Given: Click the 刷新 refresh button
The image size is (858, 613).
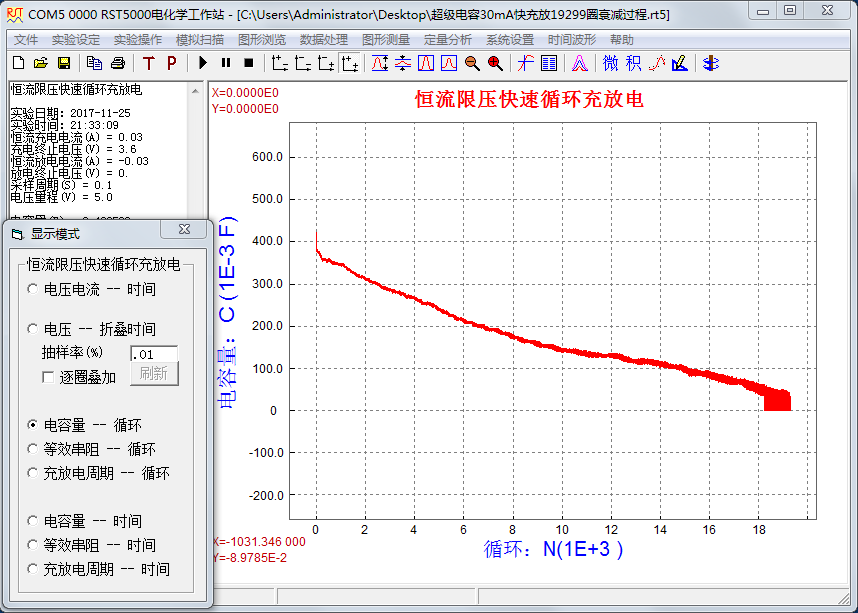Looking at the screenshot, I should tap(153, 374).
